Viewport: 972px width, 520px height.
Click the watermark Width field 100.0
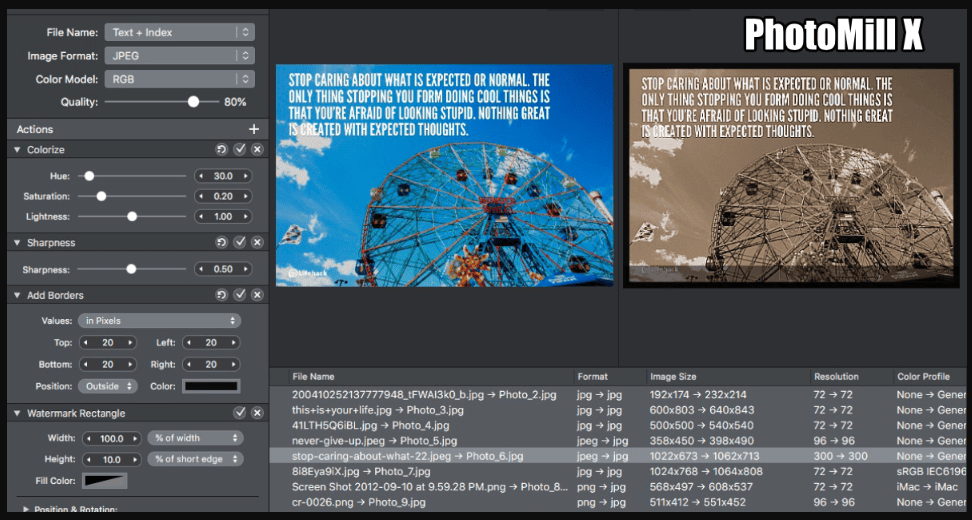tap(112, 438)
